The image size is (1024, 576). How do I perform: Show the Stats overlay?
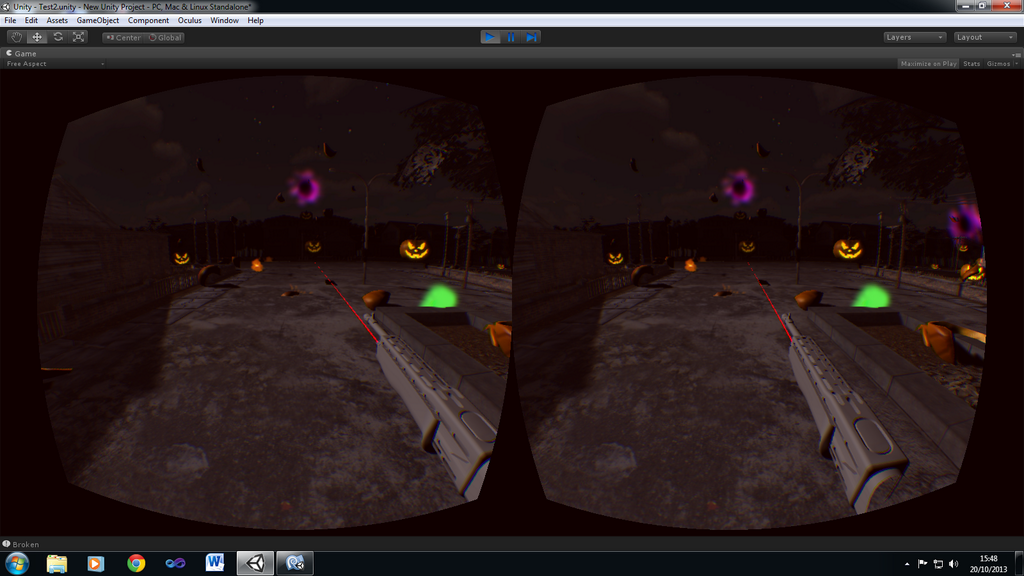971,64
